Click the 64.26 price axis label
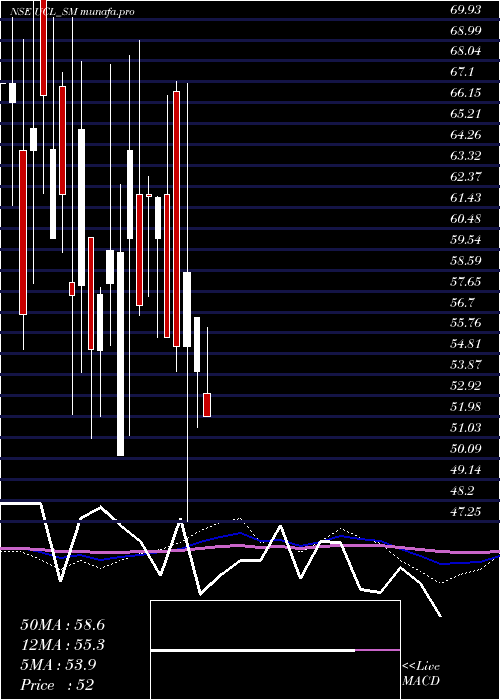Viewport: 500px width, 700px height. click(x=466, y=135)
